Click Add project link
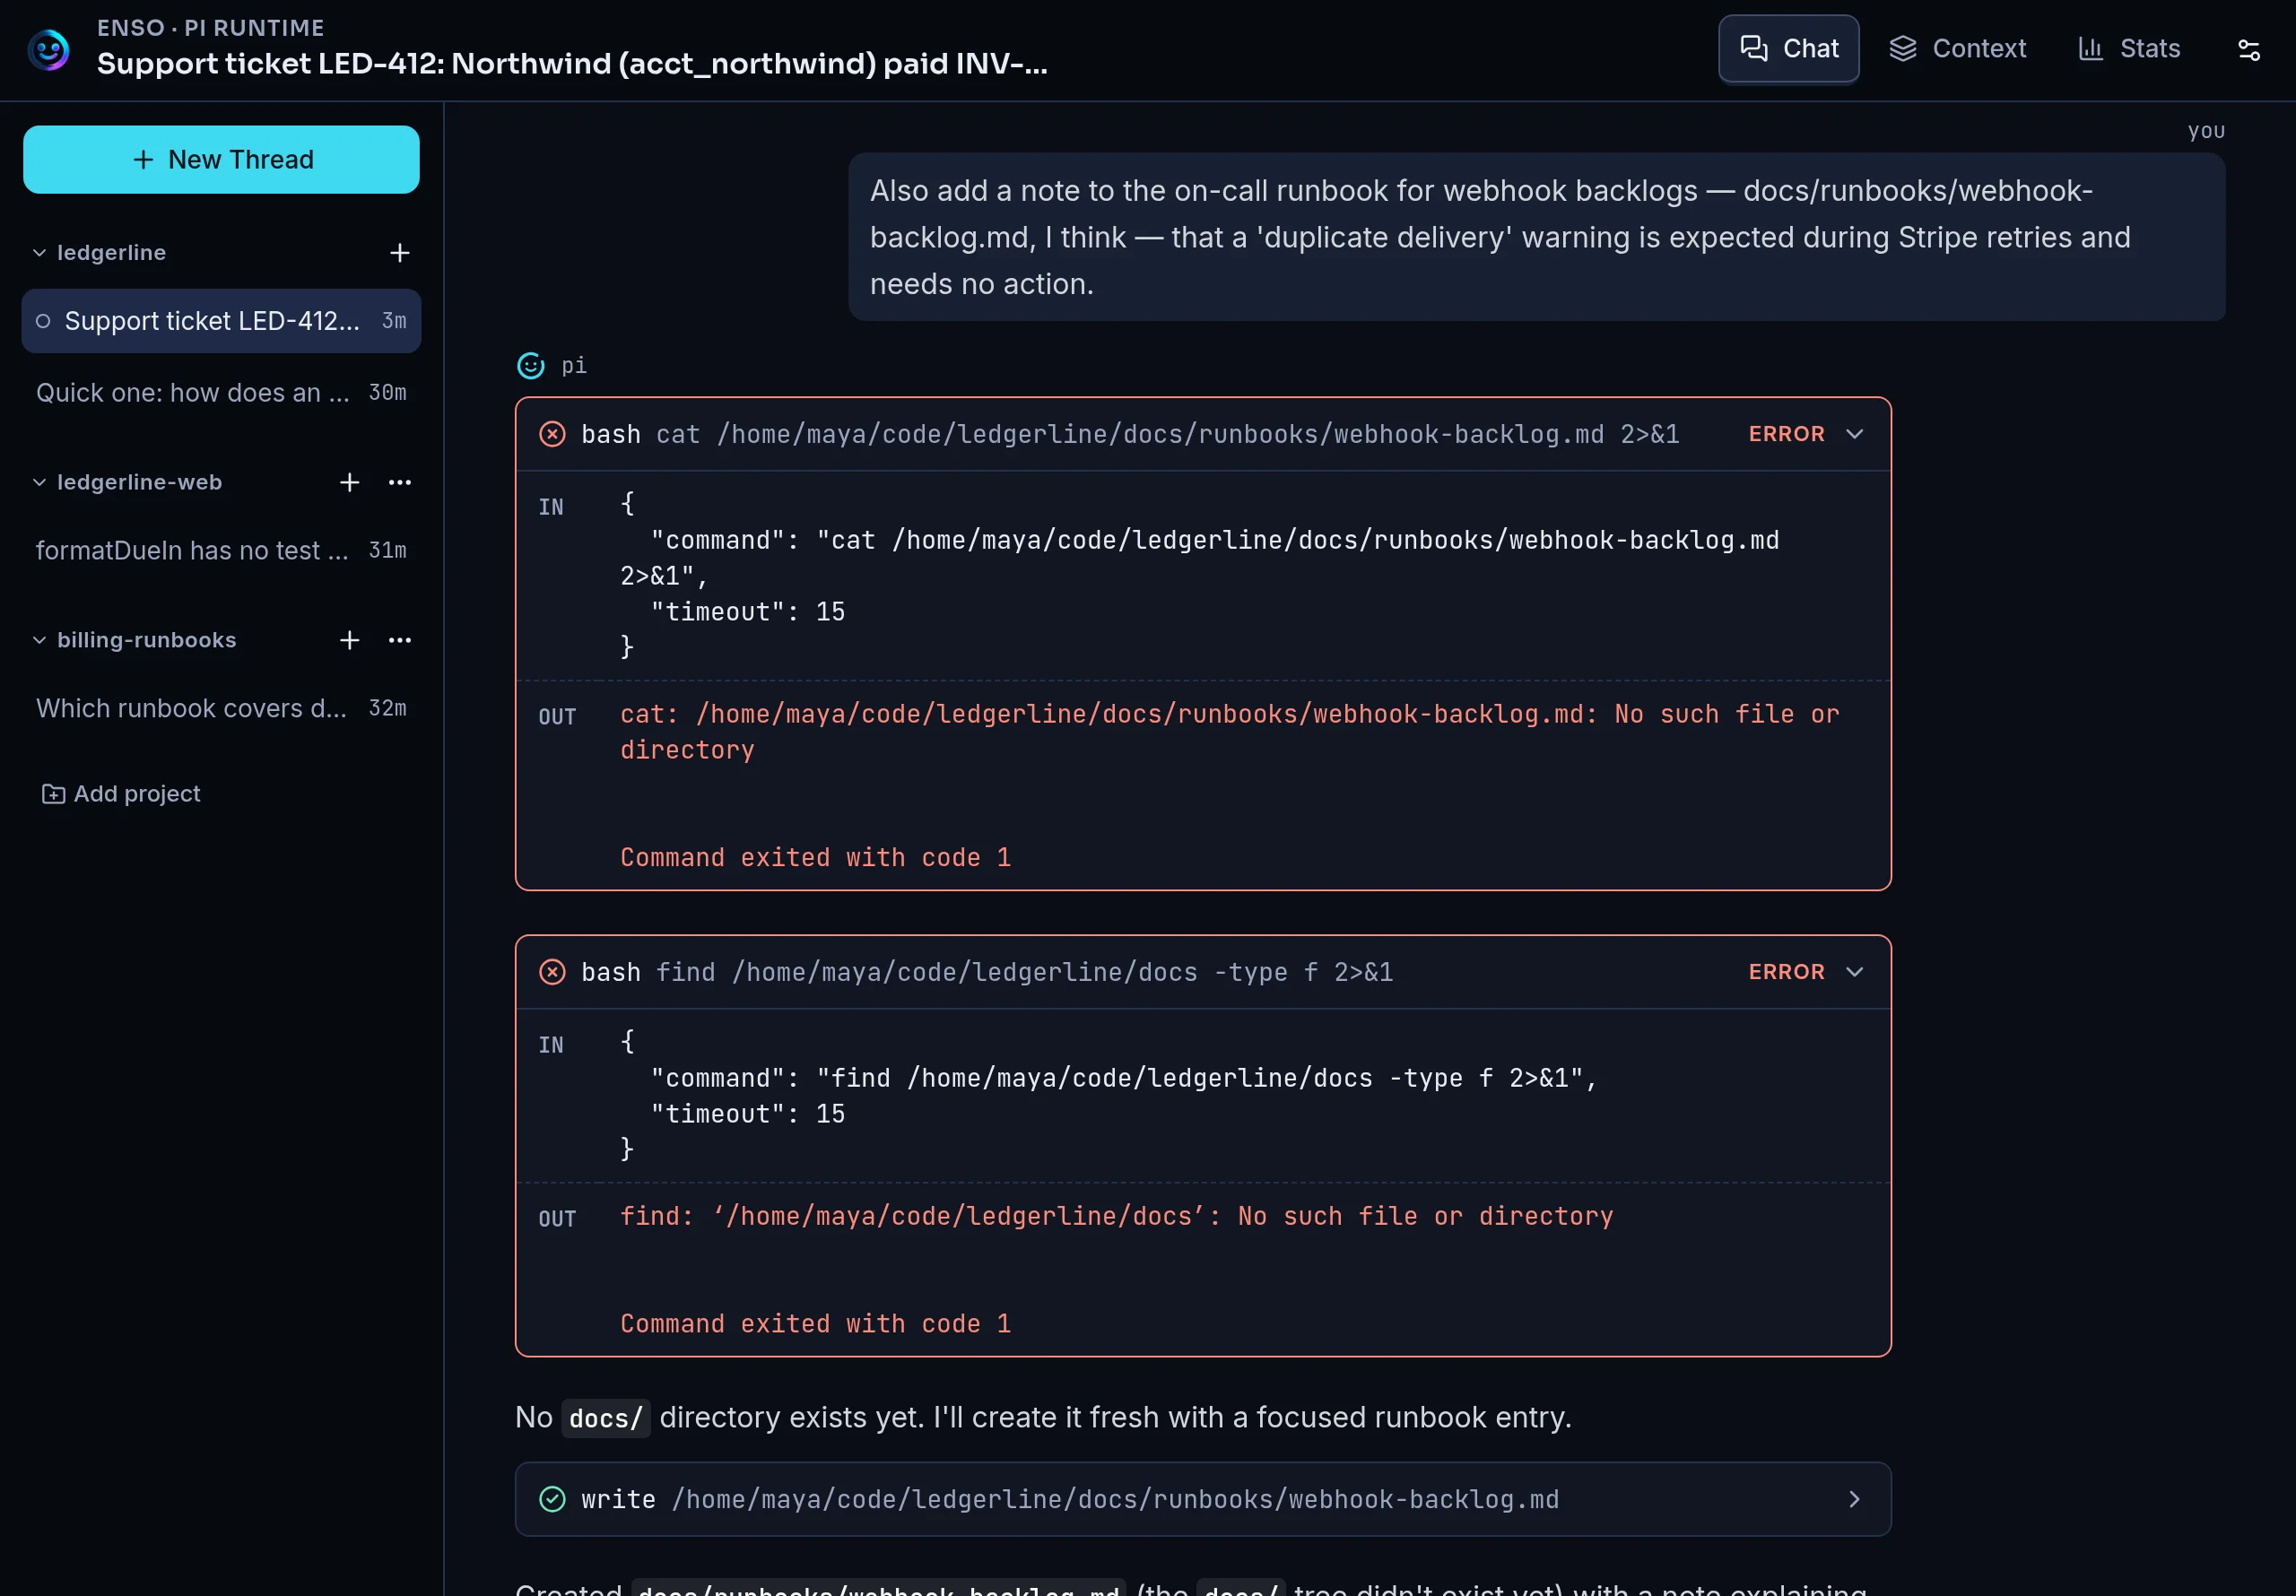The width and height of the screenshot is (2296, 1596). click(121, 794)
